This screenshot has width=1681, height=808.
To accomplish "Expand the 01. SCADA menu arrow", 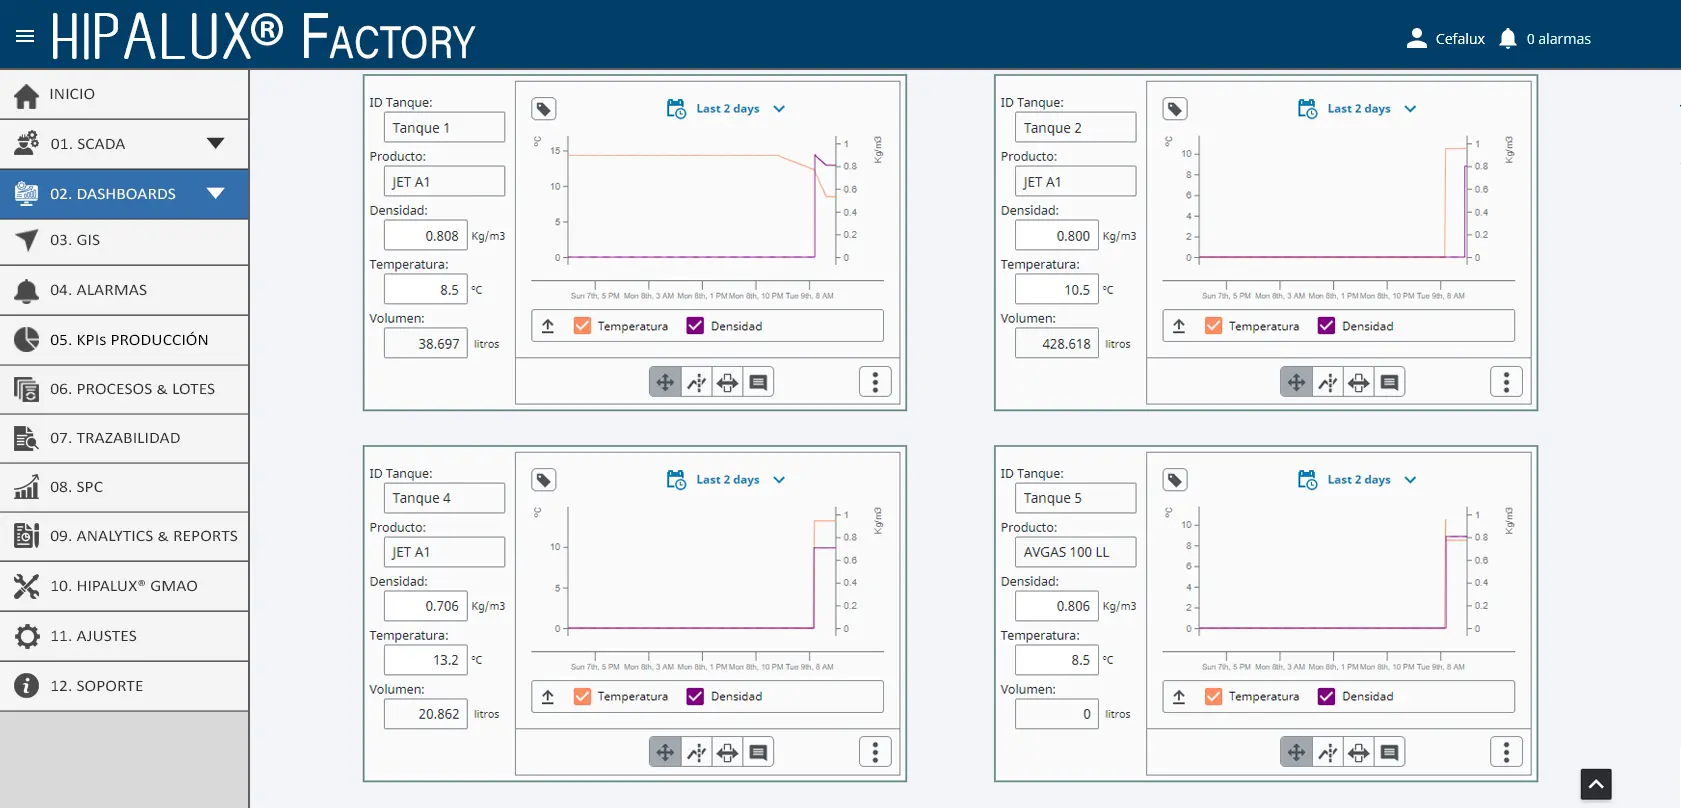I will pos(216,143).
